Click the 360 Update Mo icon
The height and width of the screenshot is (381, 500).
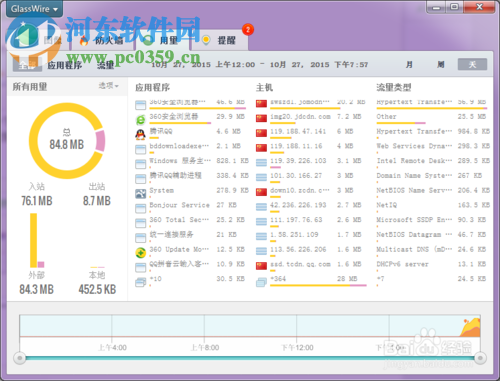pos(141,253)
